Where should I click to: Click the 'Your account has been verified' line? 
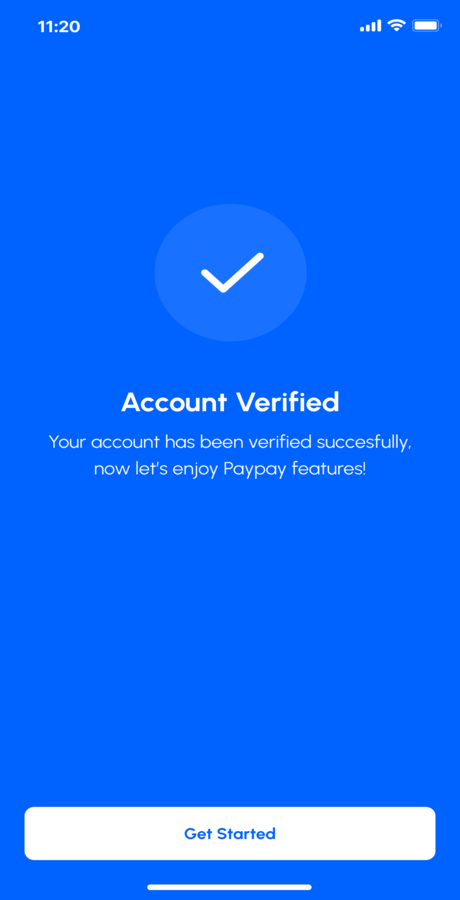(x=230, y=443)
